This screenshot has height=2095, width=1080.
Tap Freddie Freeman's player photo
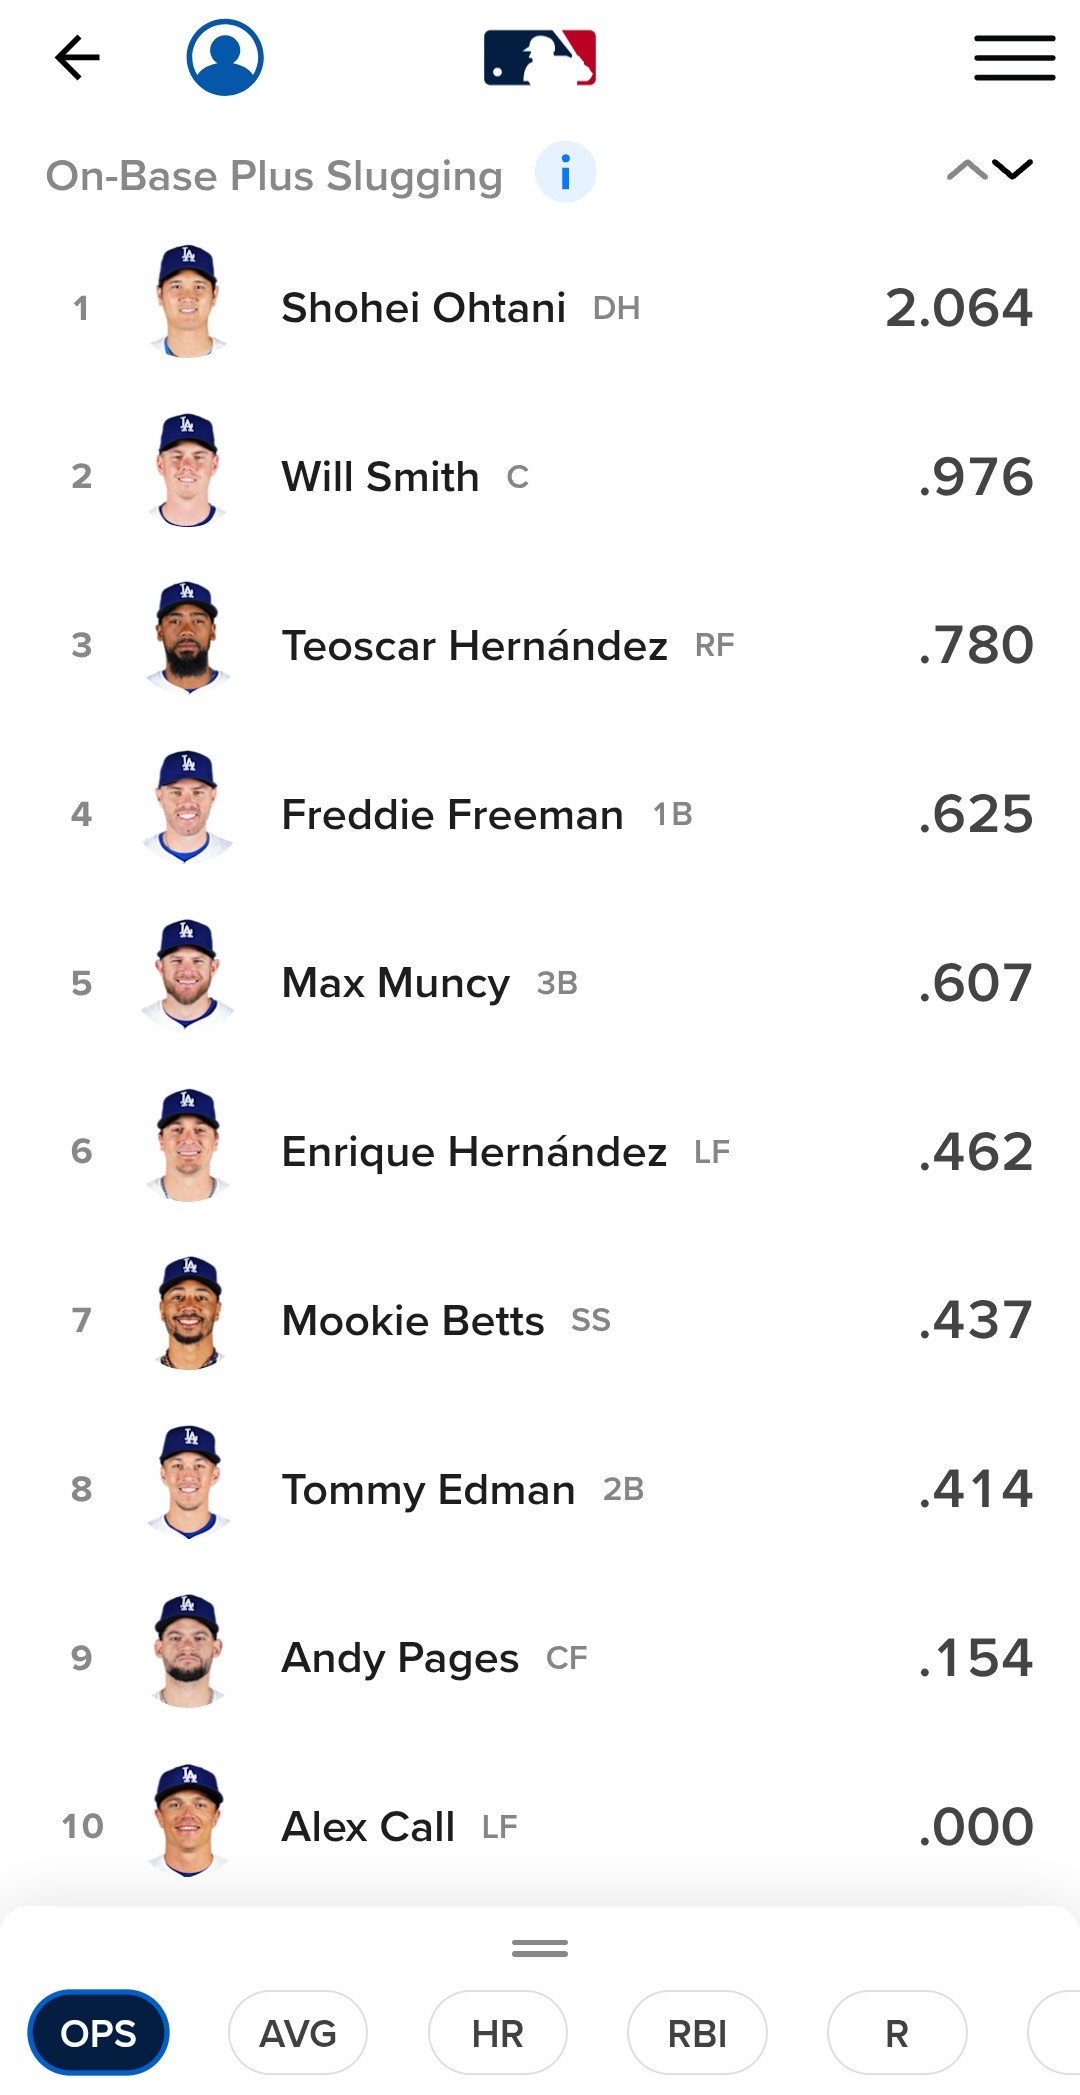(x=187, y=808)
